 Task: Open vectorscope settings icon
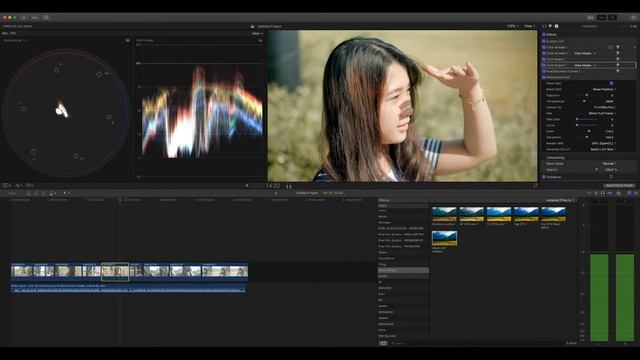point(127,40)
